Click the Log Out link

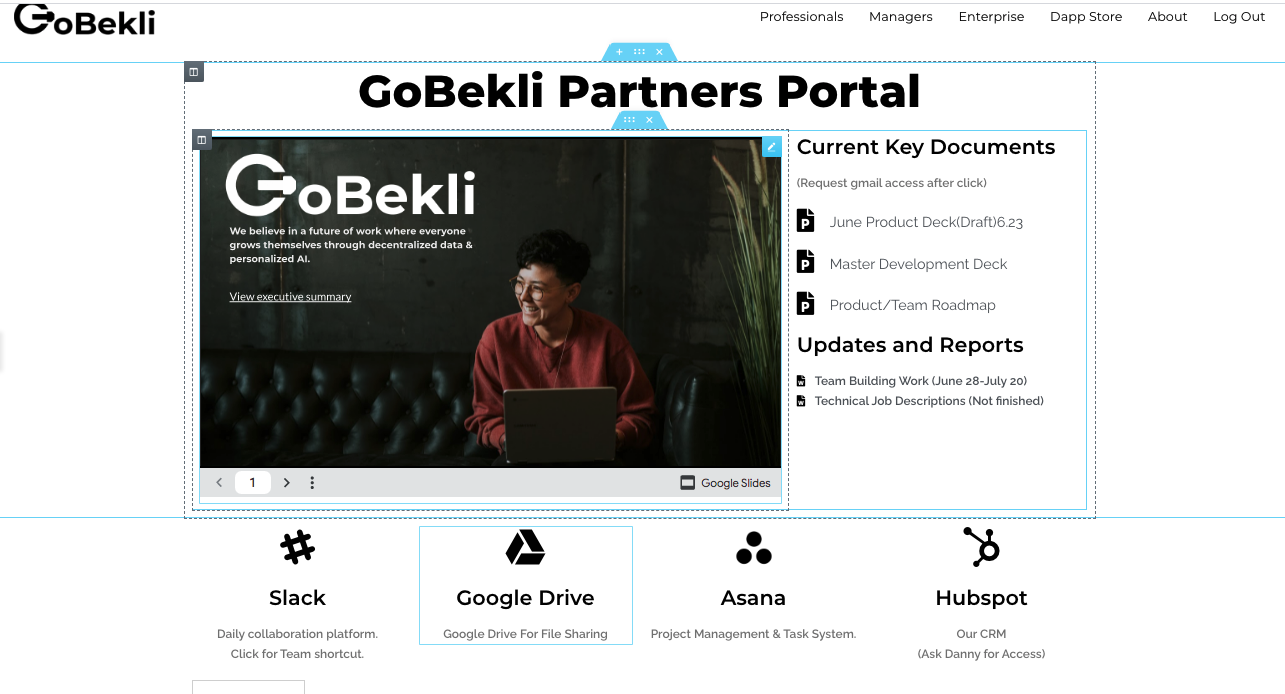click(x=1239, y=17)
